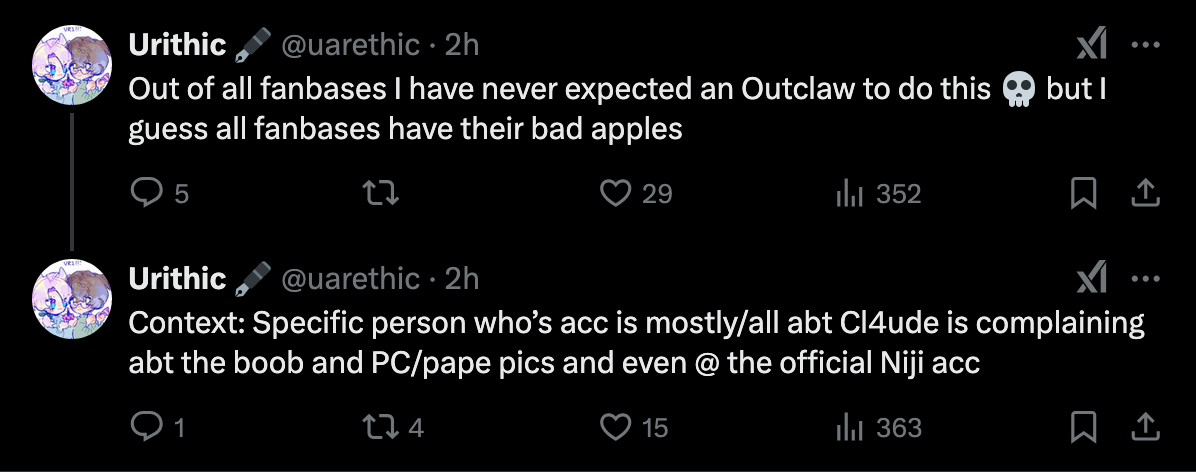Open @uarethic handle on the Context tweet

pyautogui.click(x=350, y=280)
